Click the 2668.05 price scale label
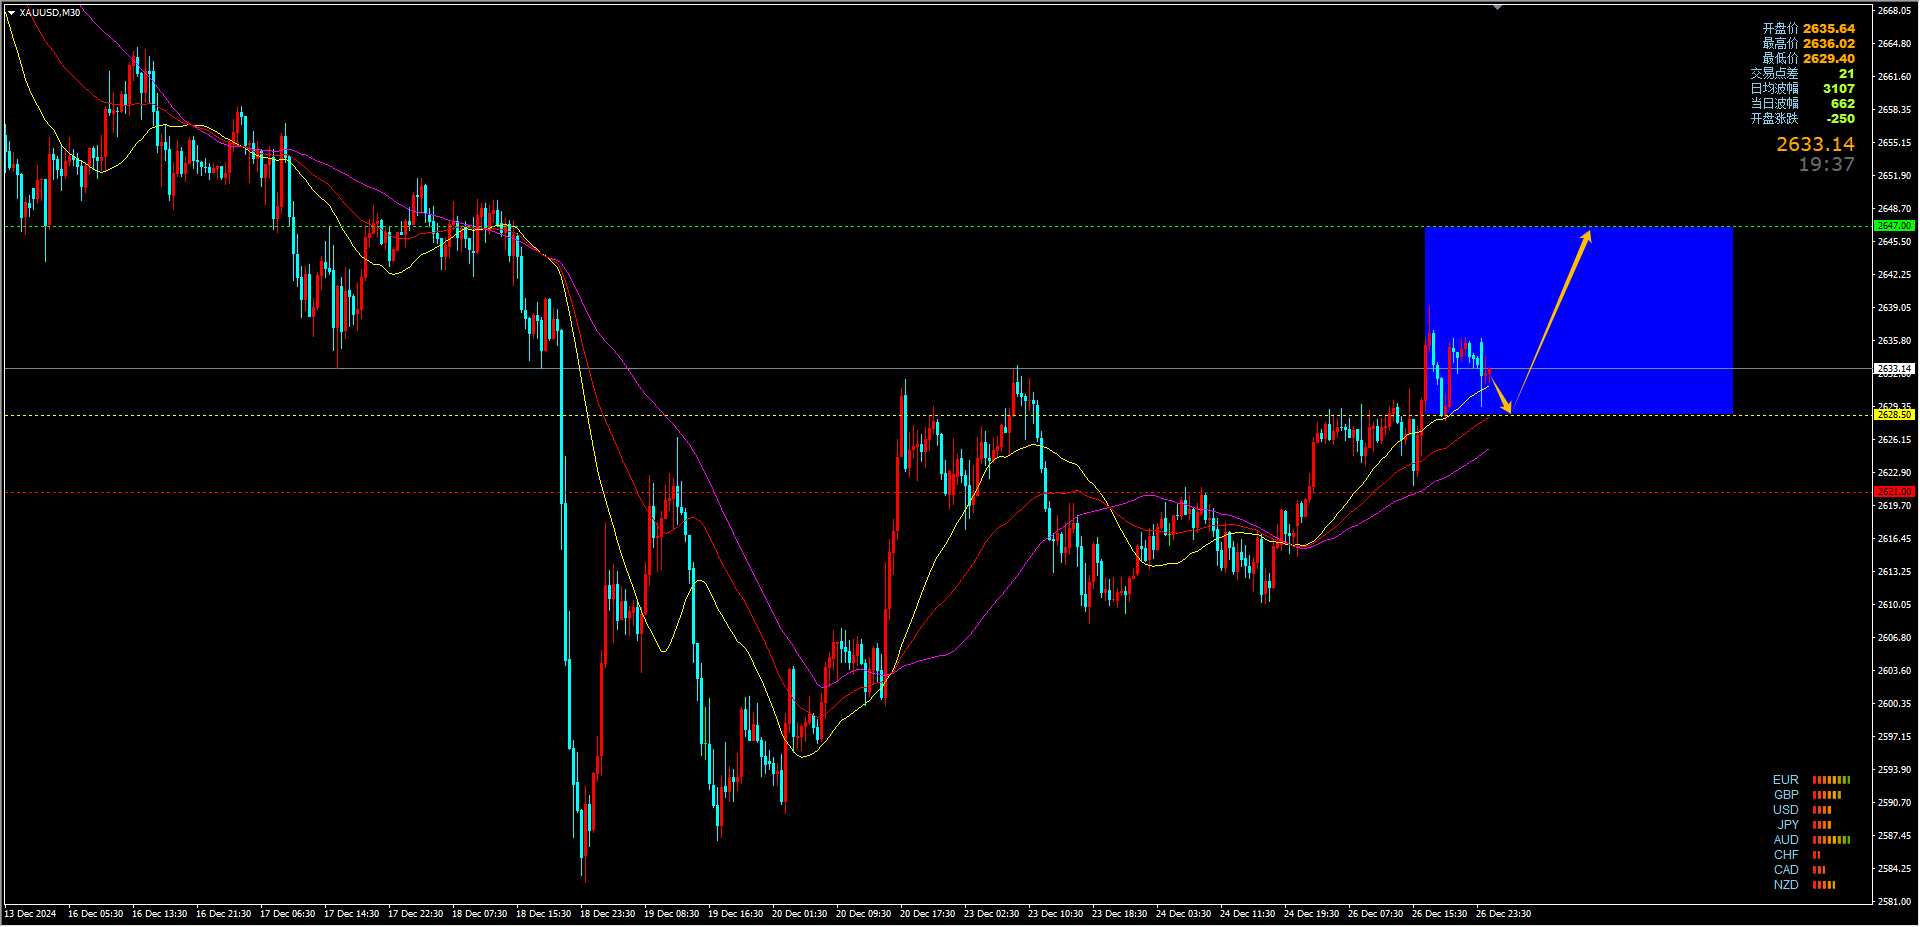This screenshot has height=927, width=1920. 1894,11
